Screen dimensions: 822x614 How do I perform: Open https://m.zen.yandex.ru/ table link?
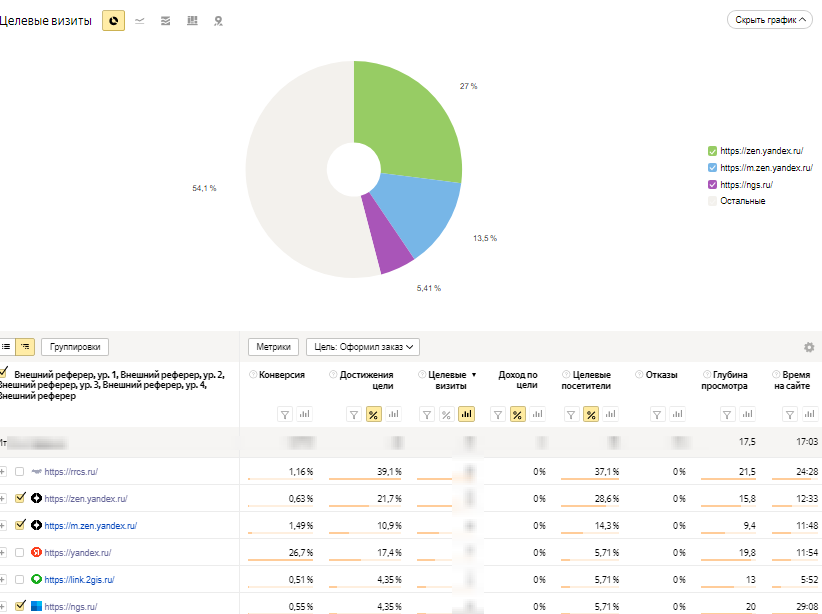click(x=91, y=525)
